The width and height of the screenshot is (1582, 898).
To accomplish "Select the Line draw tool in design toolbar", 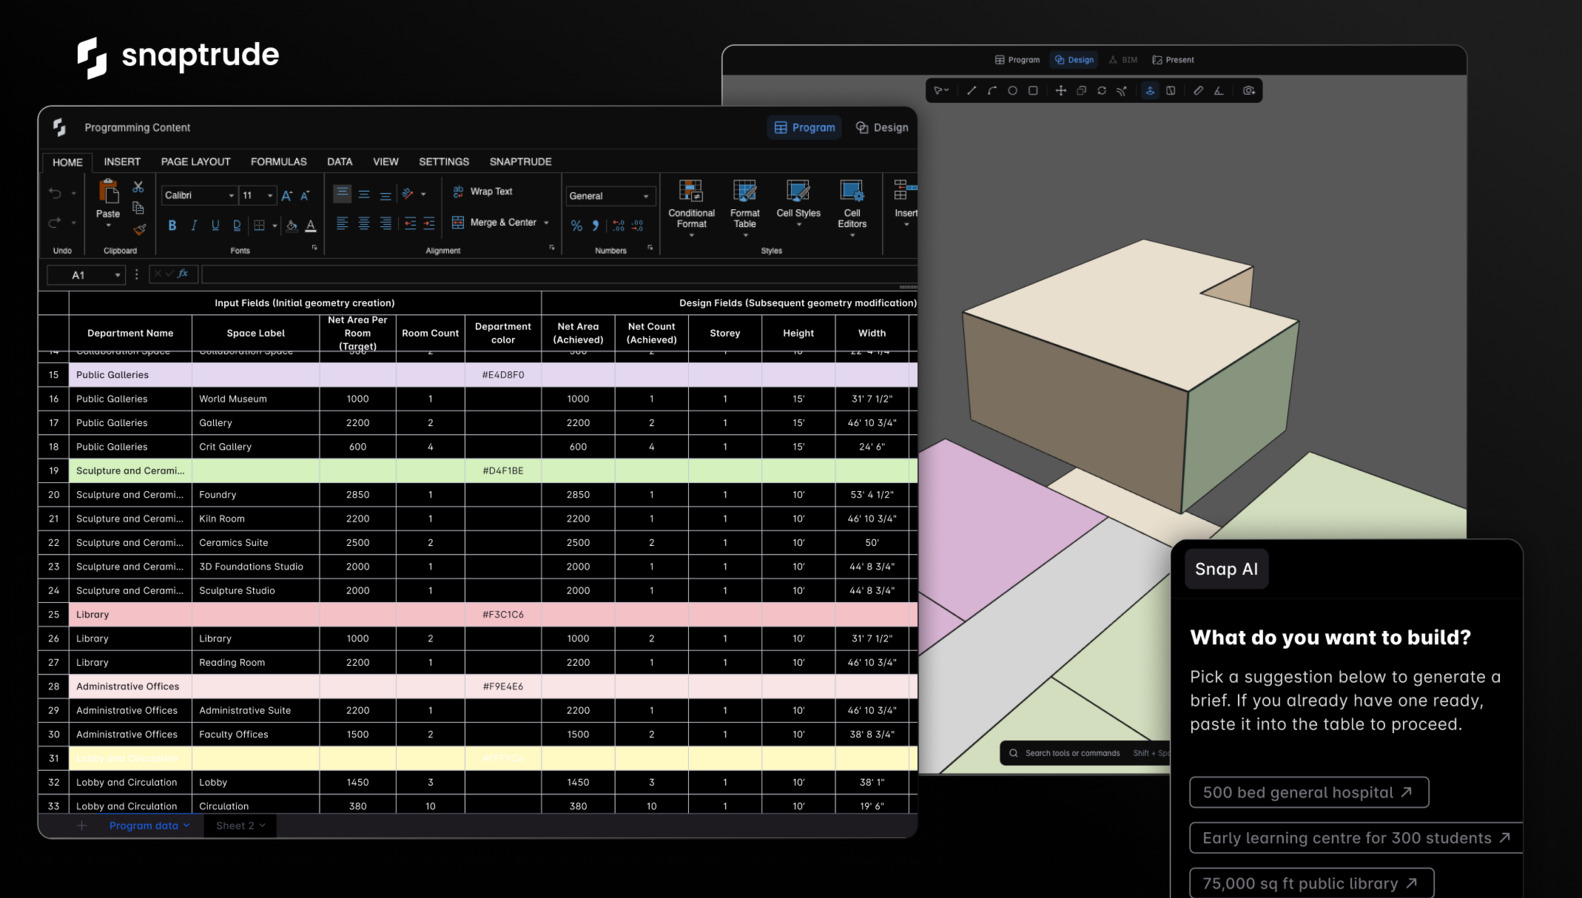I will click(x=971, y=91).
